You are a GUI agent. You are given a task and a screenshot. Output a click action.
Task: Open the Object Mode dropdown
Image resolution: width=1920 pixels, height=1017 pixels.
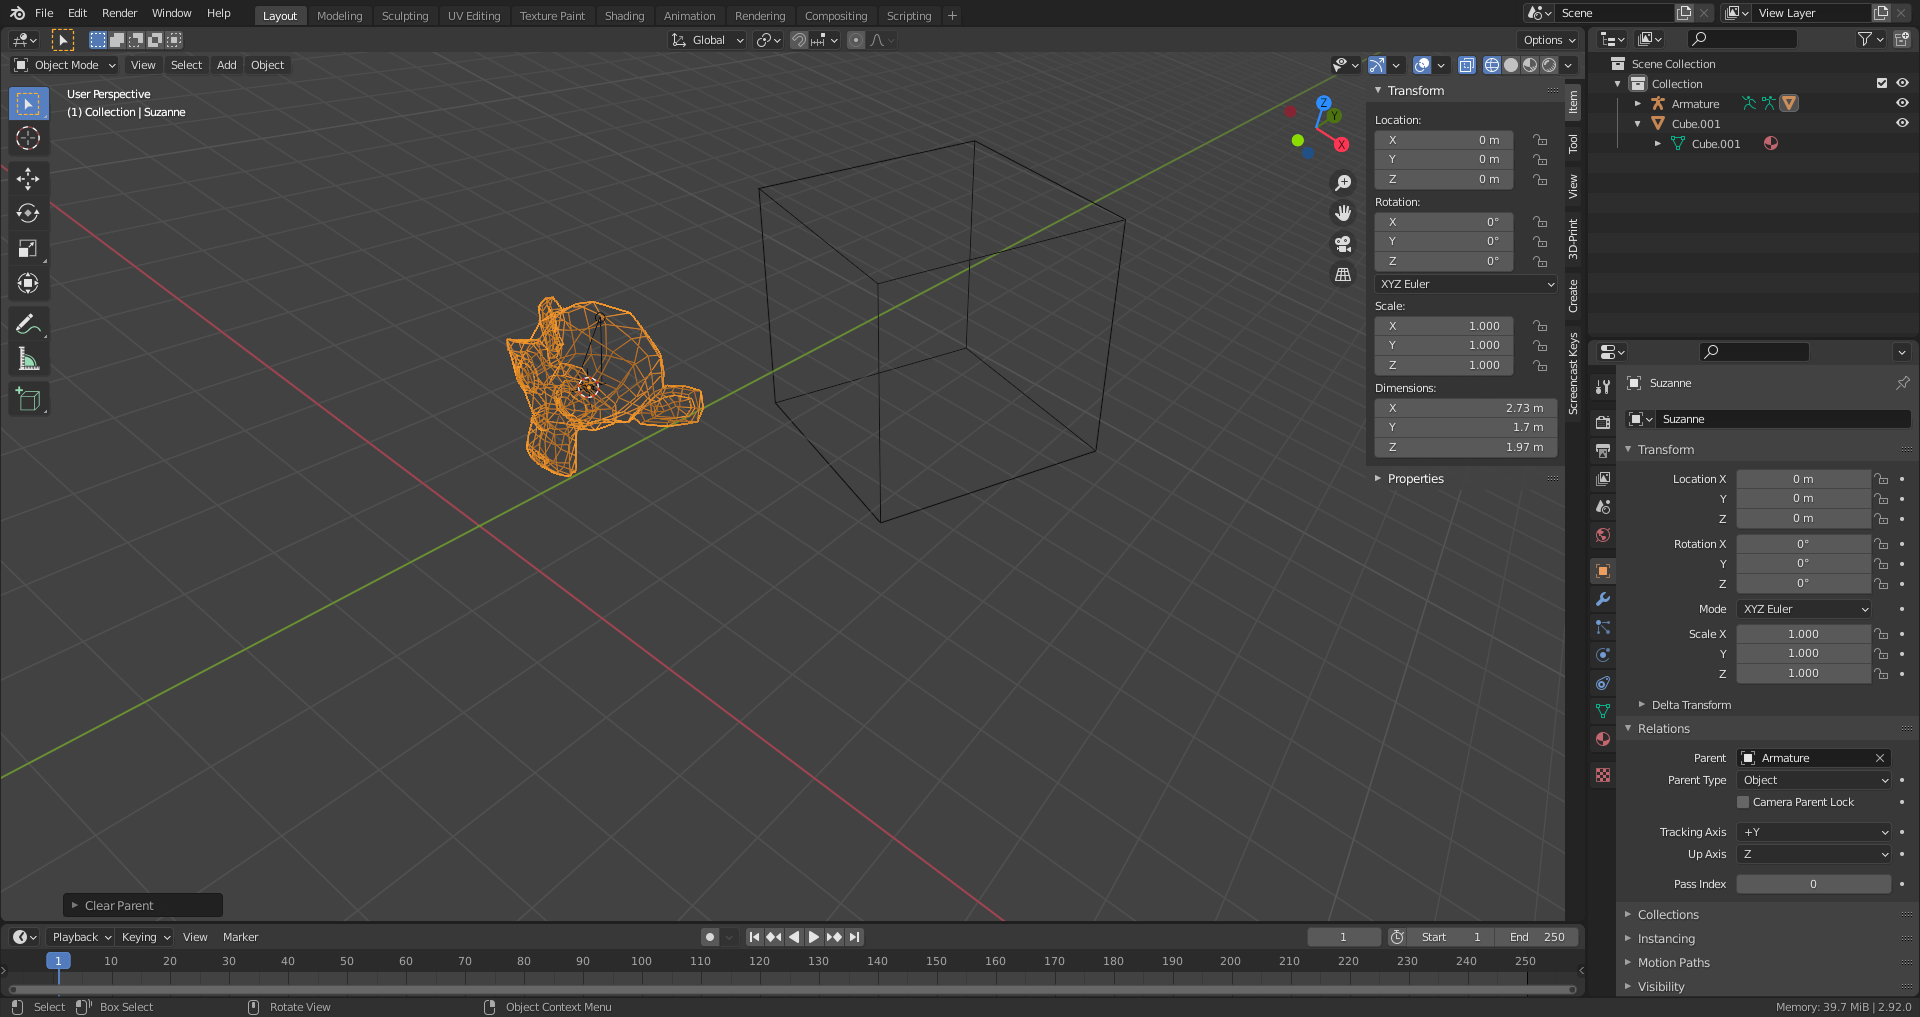[x=65, y=65]
